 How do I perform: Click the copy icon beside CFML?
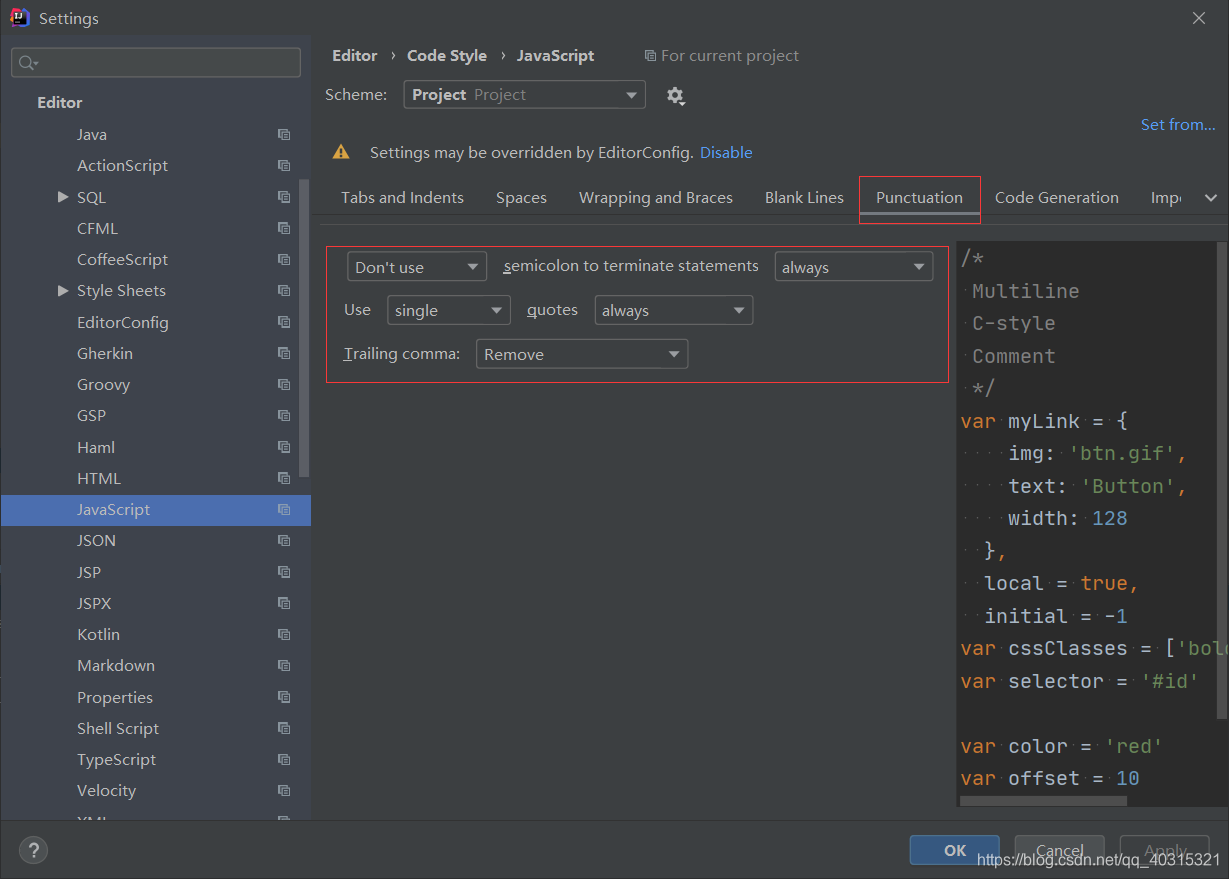click(284, 228)
